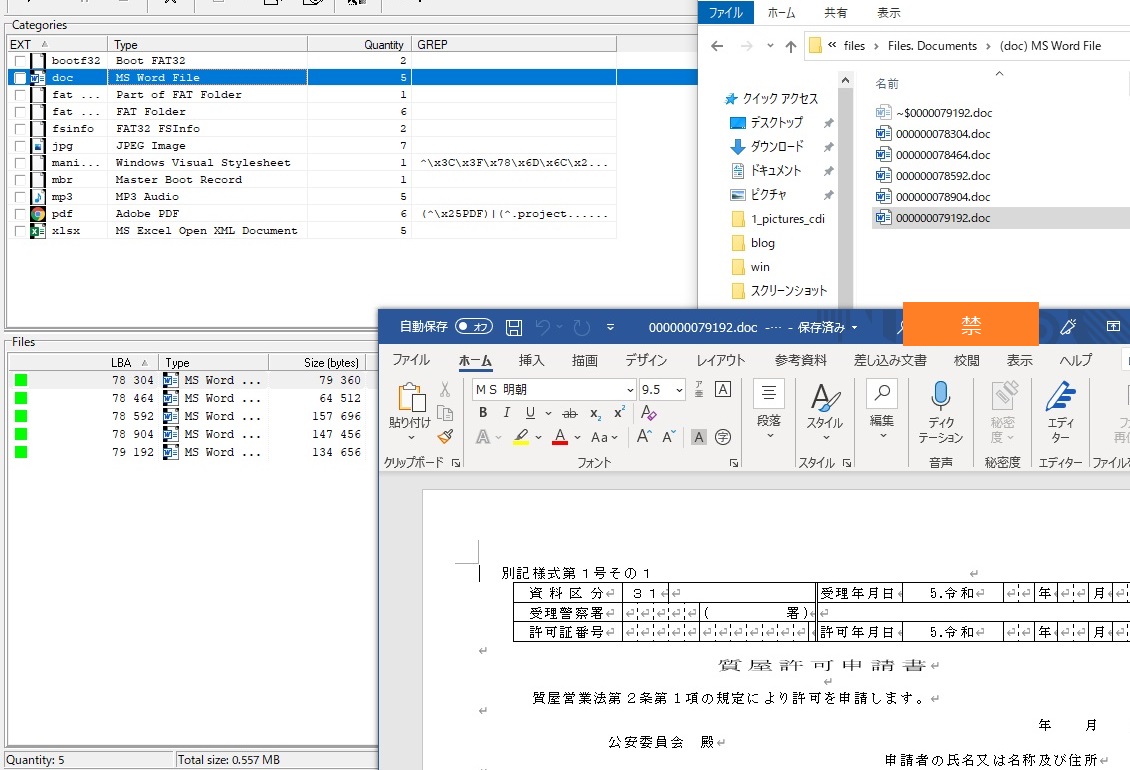
Task: Click the Format Painter brush icon
Action: [x=445, y=436]
